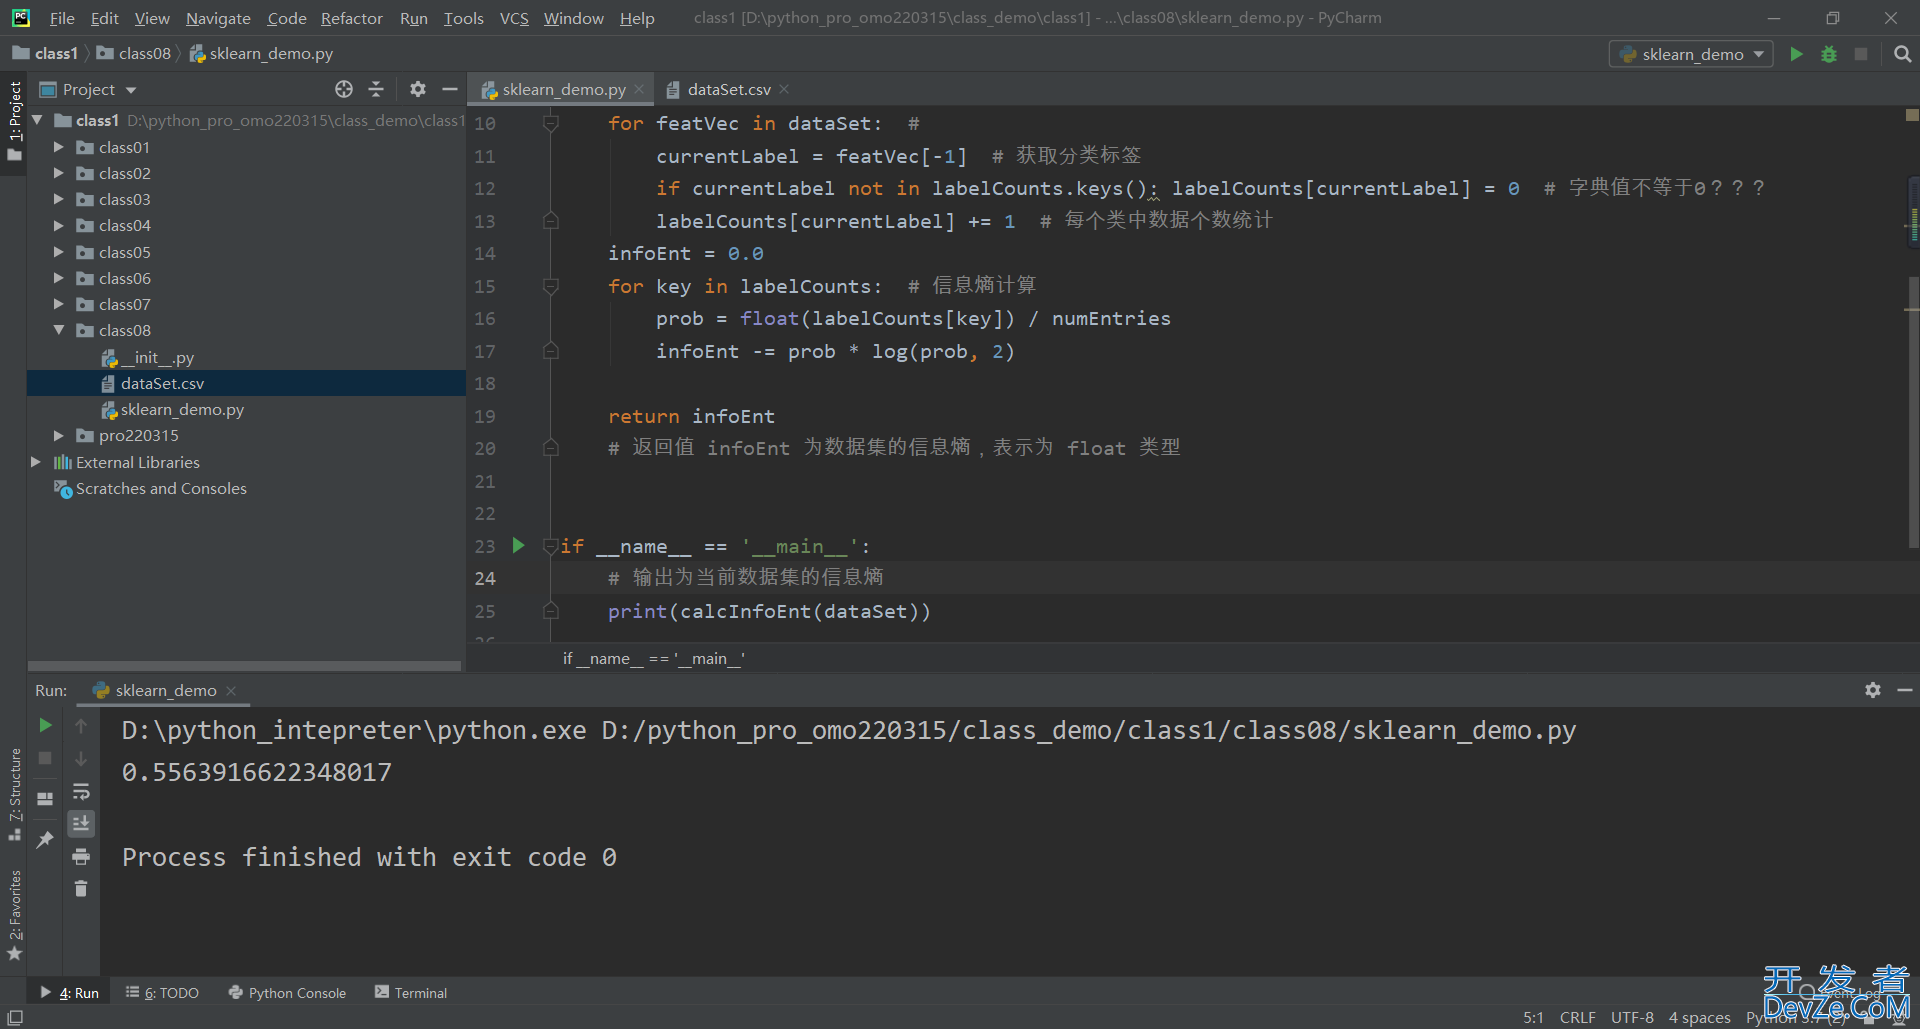1920x1029 pixels.
Task: Switch to the dataSet.csv editor tab
Action: [729, 89]
